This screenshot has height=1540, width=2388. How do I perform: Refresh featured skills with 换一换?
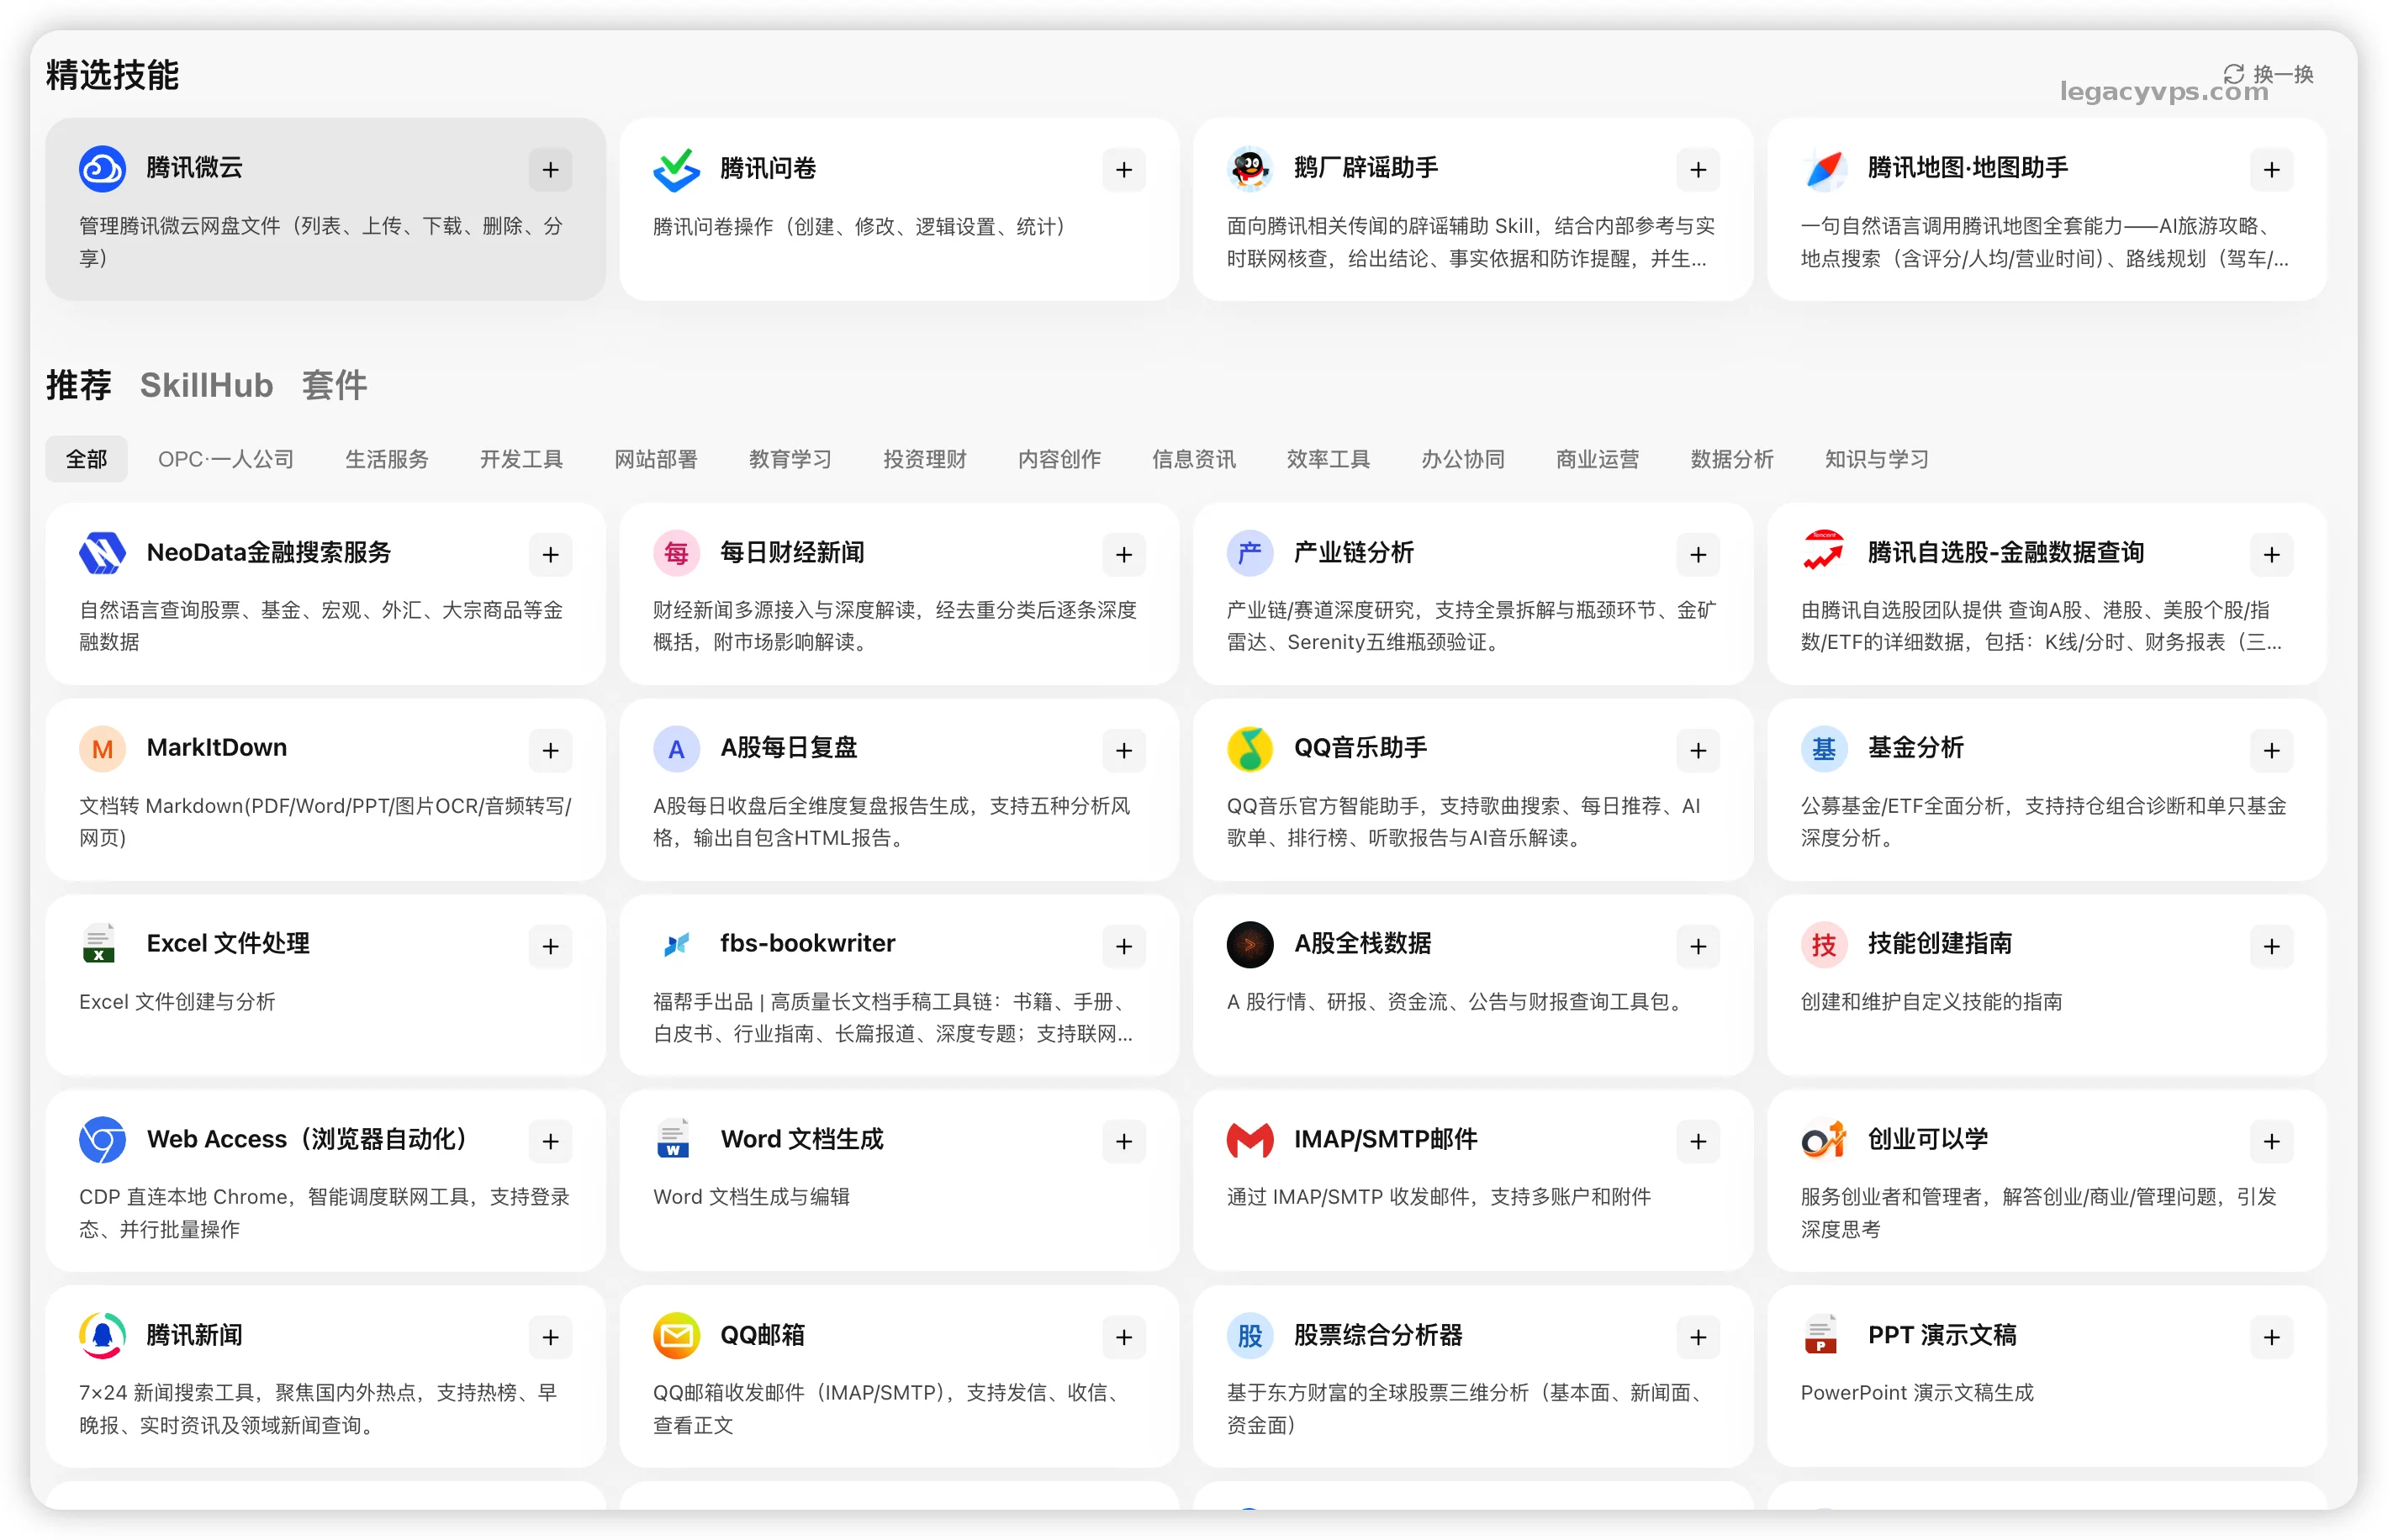pos(2268,74)
